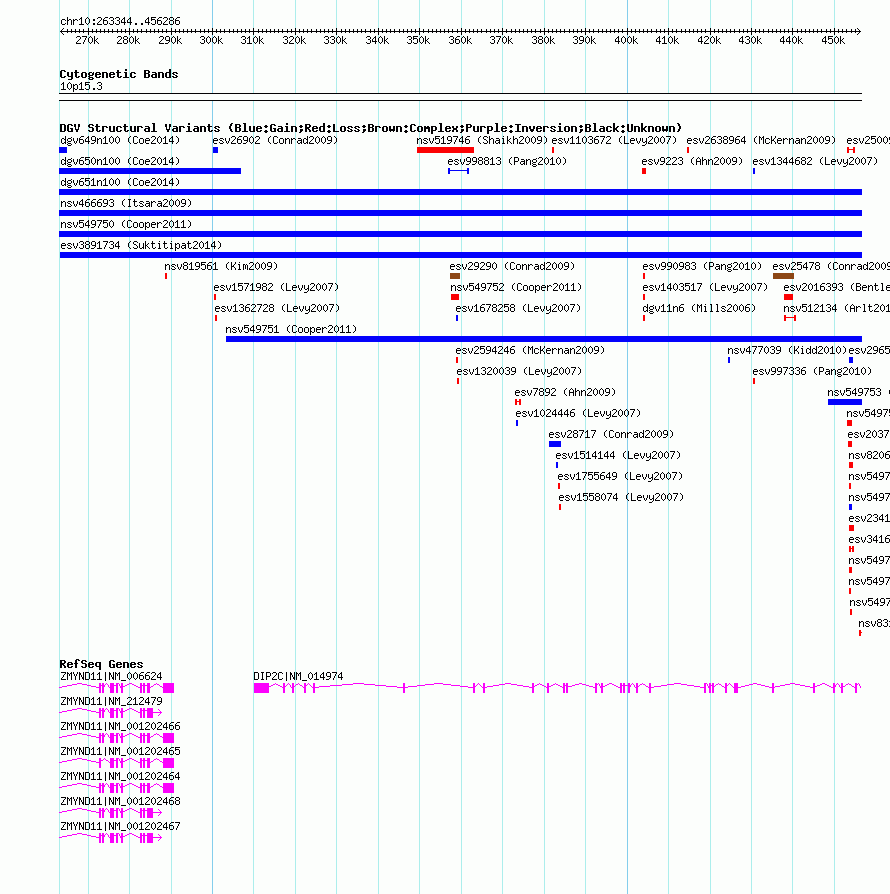Click the esv1320039 (Levy2007) label

coord(519,372)
